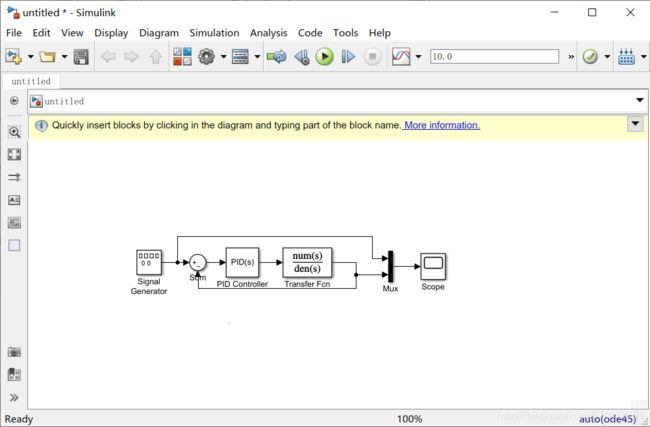Viewport: 650px width, 427px height.
Task: Open the New Model dropdown arrow
Action: pos(30,56)
